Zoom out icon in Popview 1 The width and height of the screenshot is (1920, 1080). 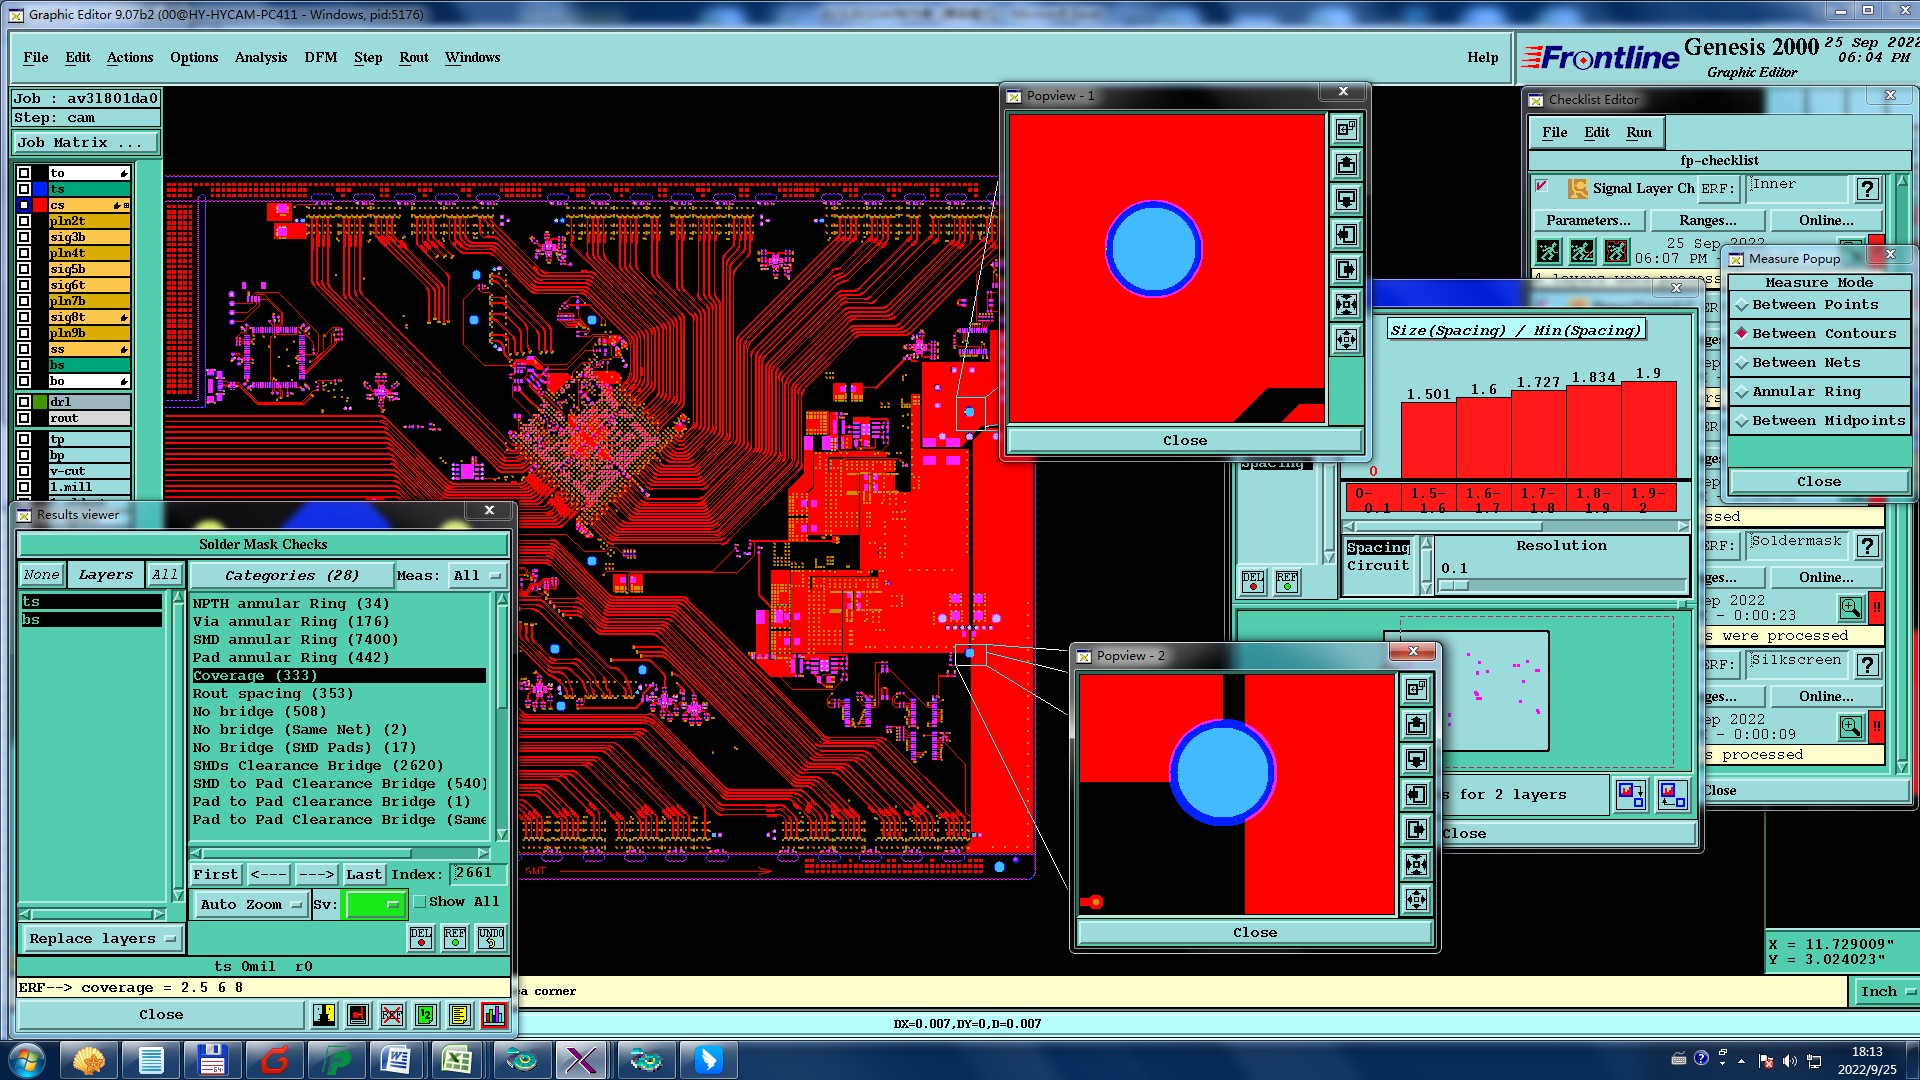1347,339
